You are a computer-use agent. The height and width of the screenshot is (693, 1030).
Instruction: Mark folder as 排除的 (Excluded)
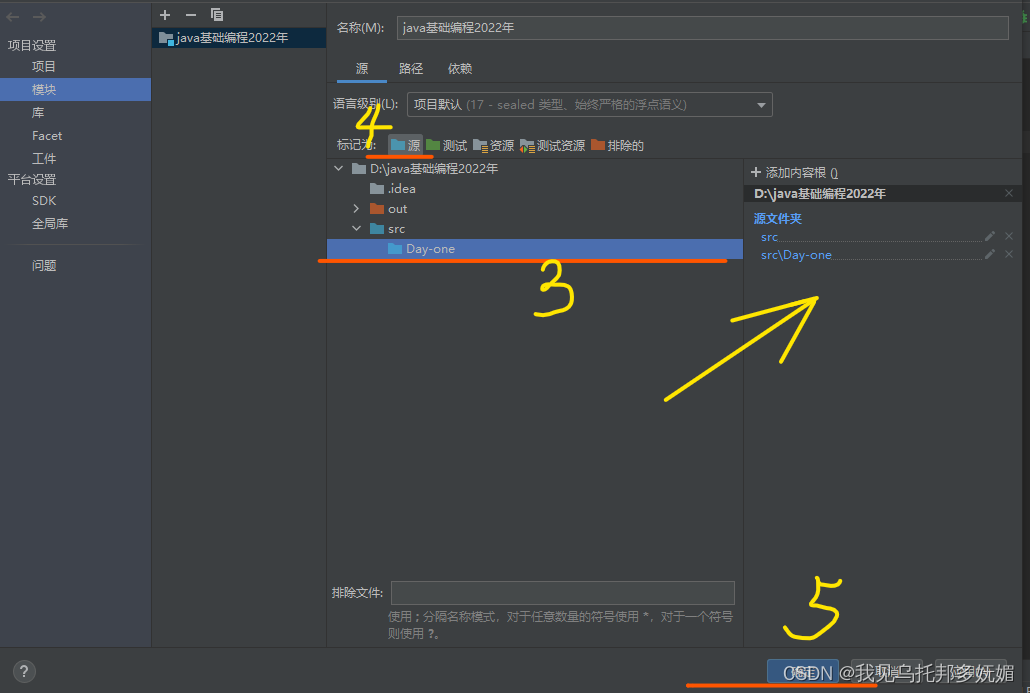(617, 145)
